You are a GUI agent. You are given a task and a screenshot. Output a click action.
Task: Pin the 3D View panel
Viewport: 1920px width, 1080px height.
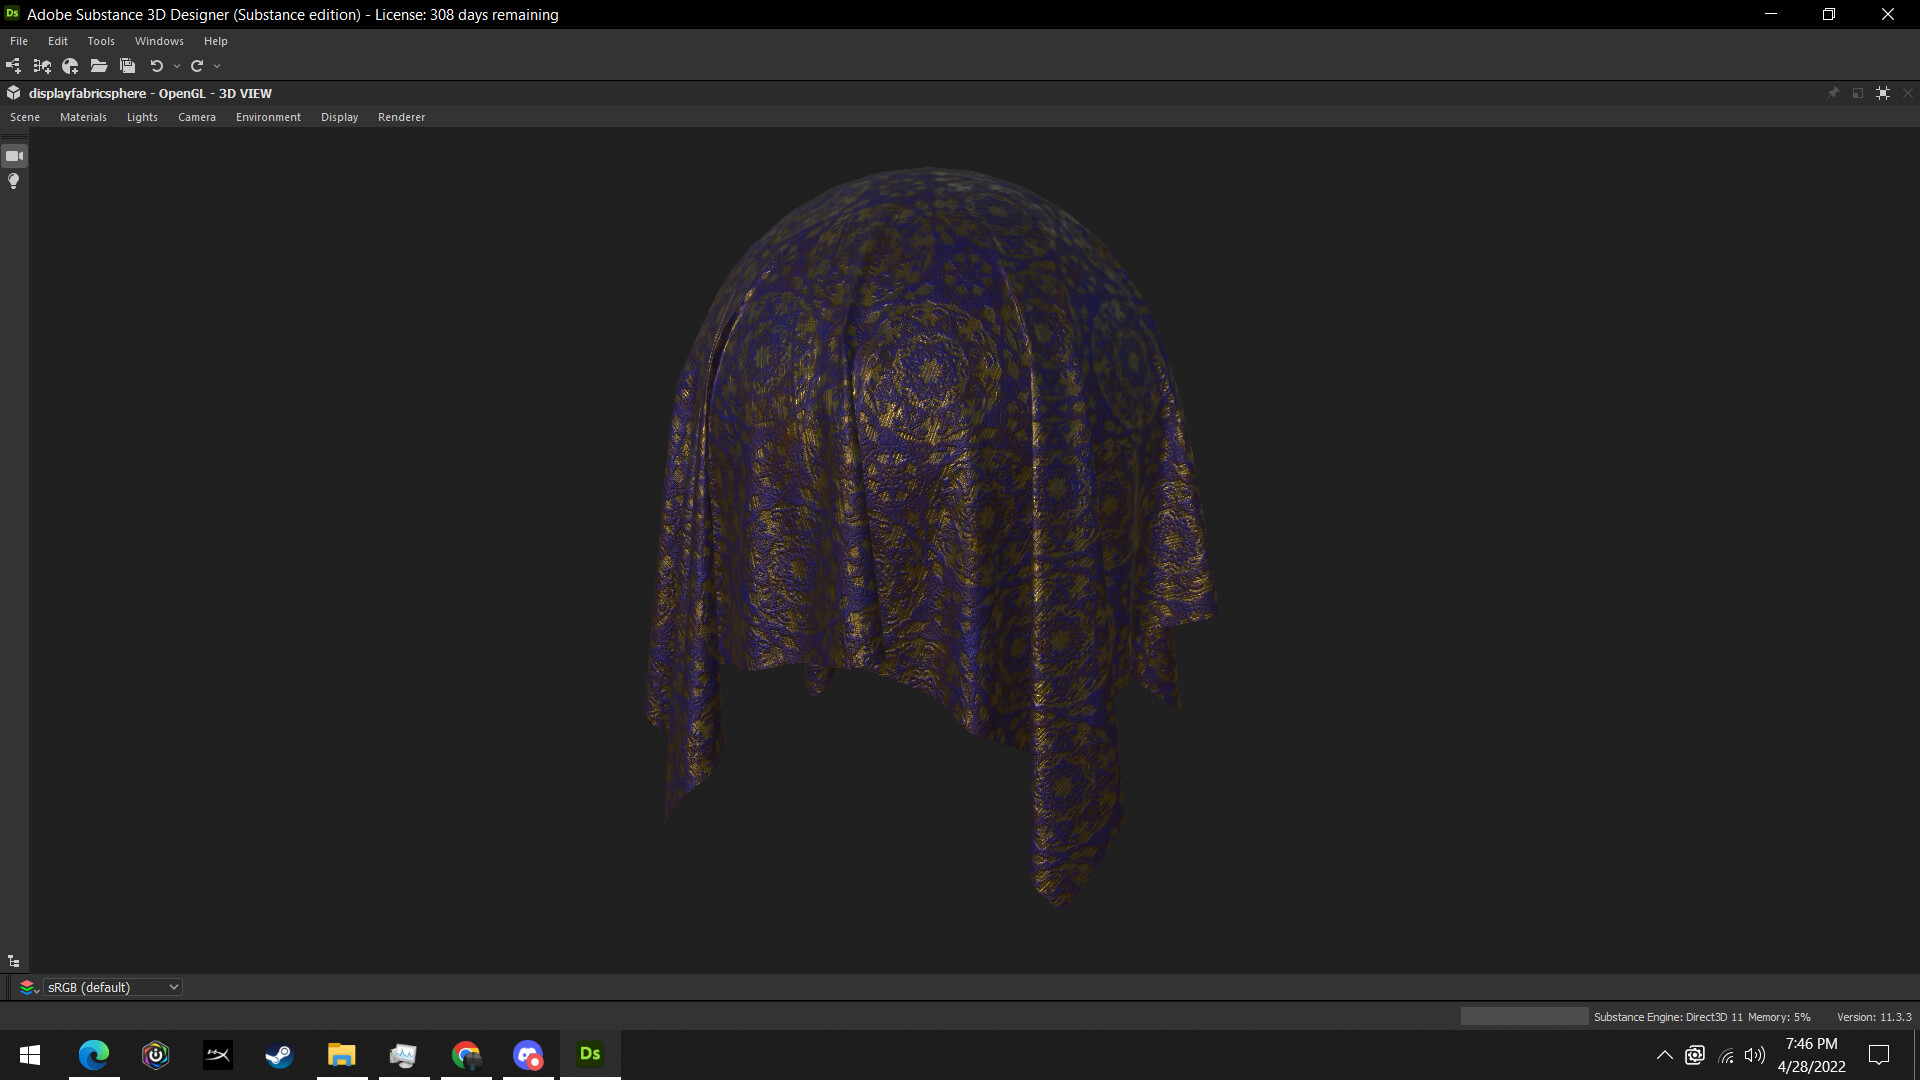1833,92
